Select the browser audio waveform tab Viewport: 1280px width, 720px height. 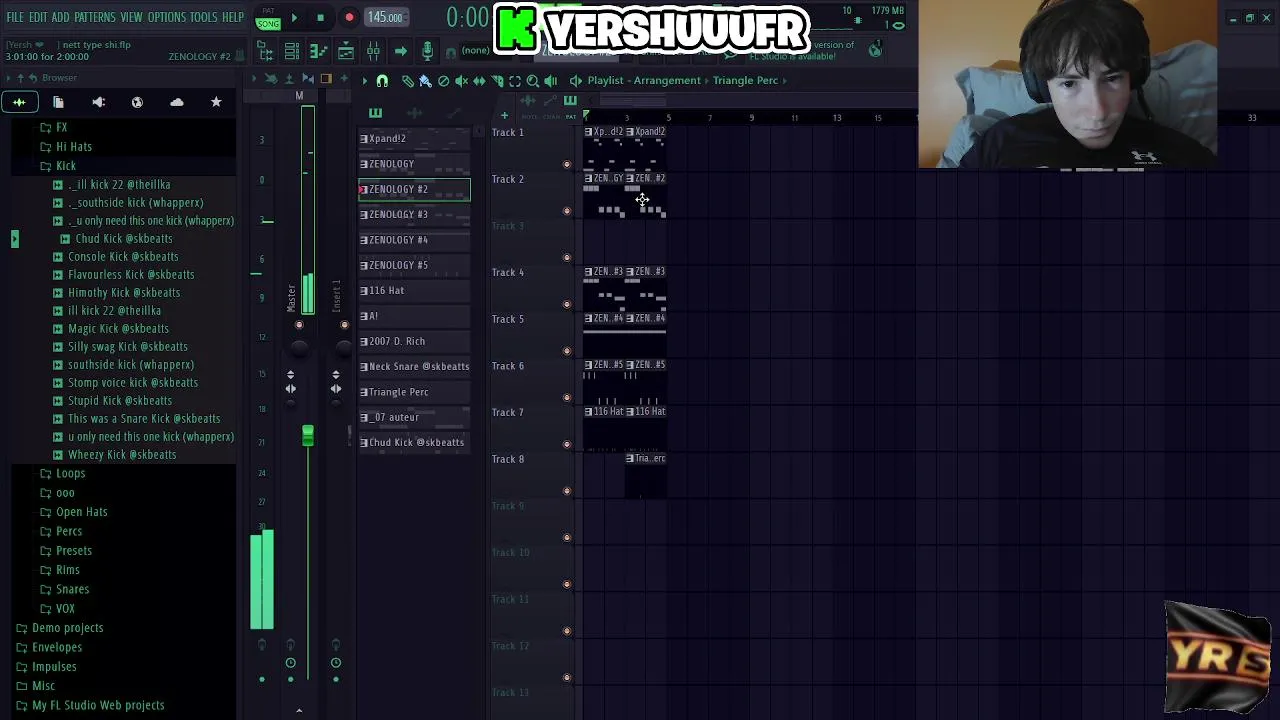pos(19,102)
